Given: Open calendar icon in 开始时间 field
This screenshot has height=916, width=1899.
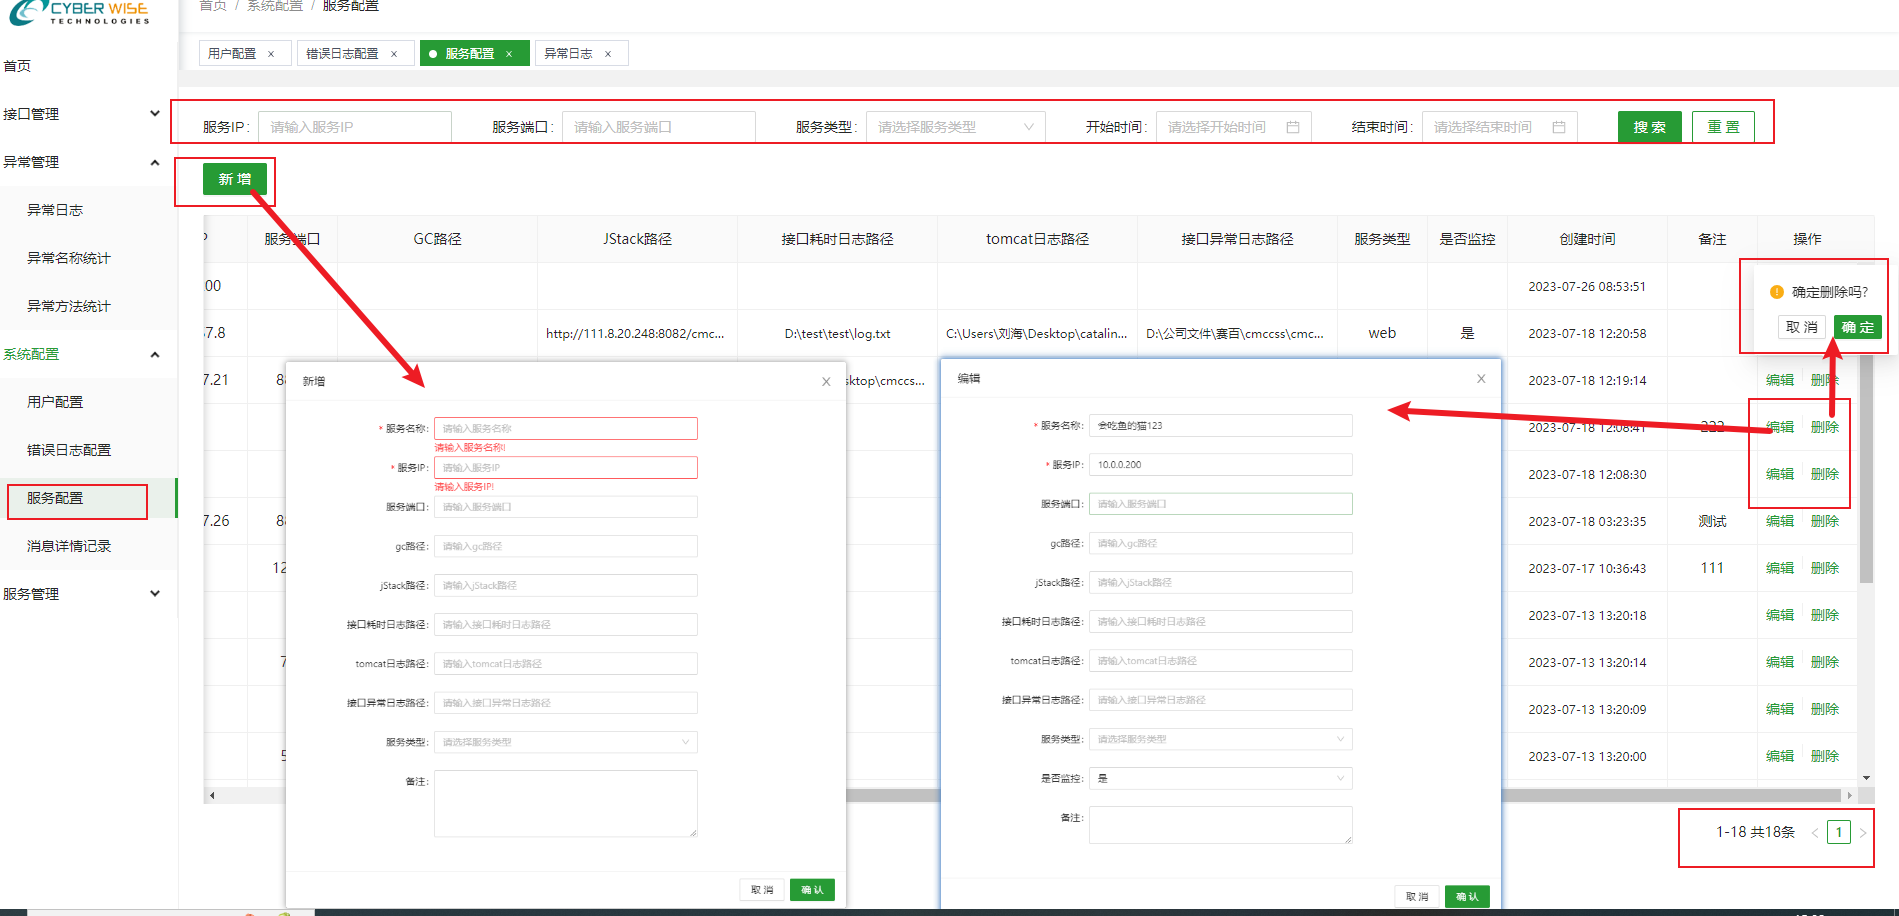Looking at the screenshot, I should click(x=1293, y=127).
